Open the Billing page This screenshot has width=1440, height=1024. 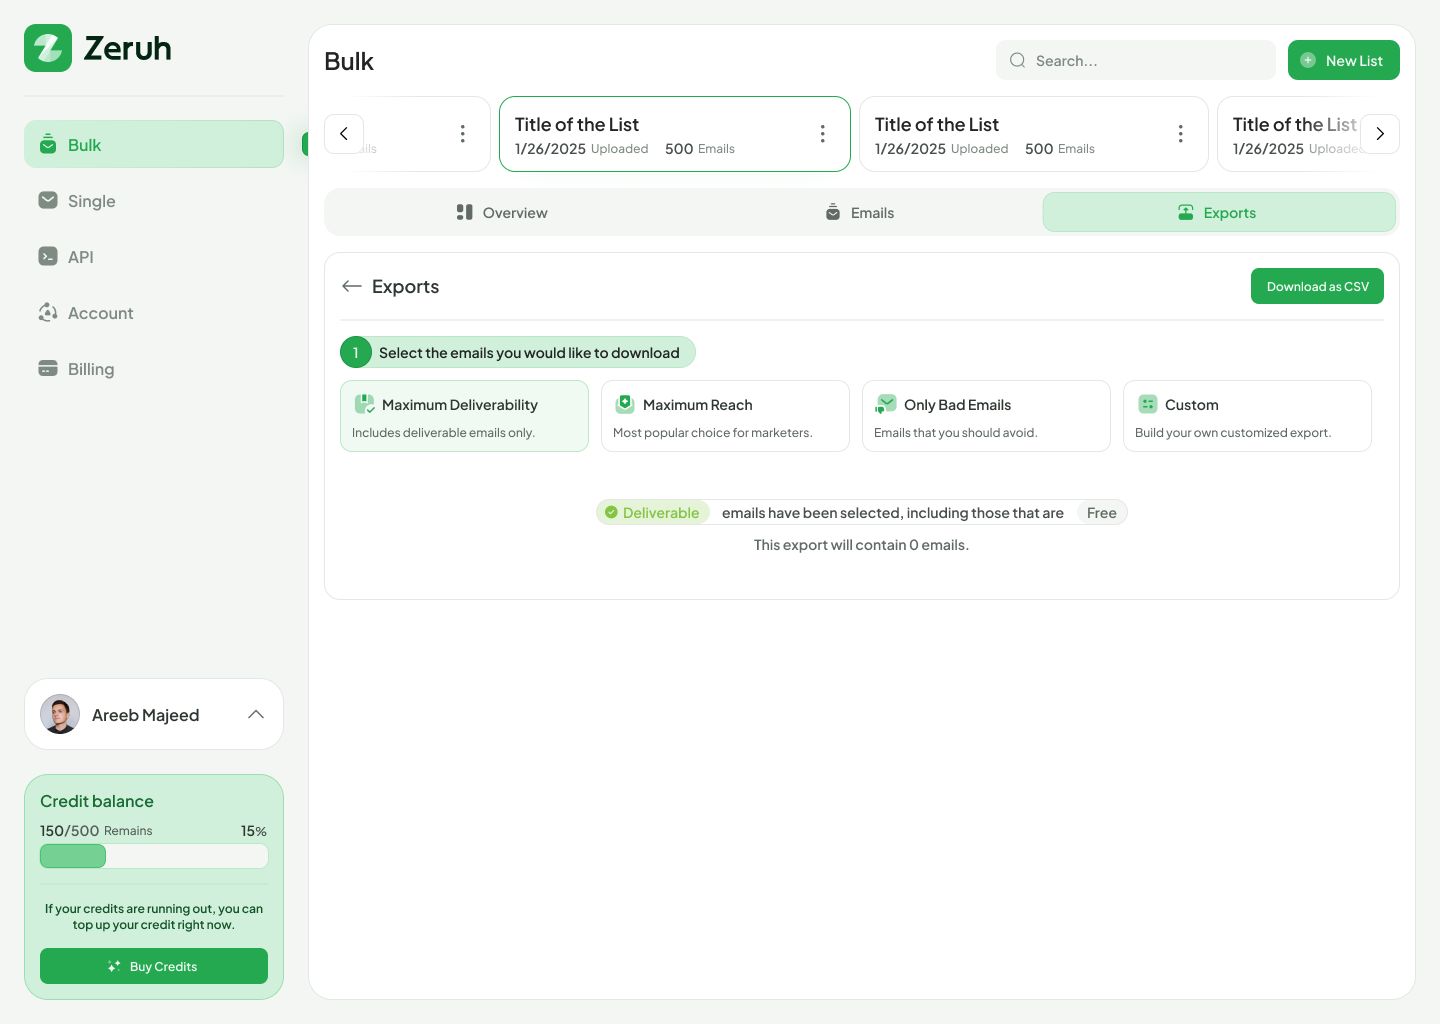pyautogui.click(x=154, y=368)
